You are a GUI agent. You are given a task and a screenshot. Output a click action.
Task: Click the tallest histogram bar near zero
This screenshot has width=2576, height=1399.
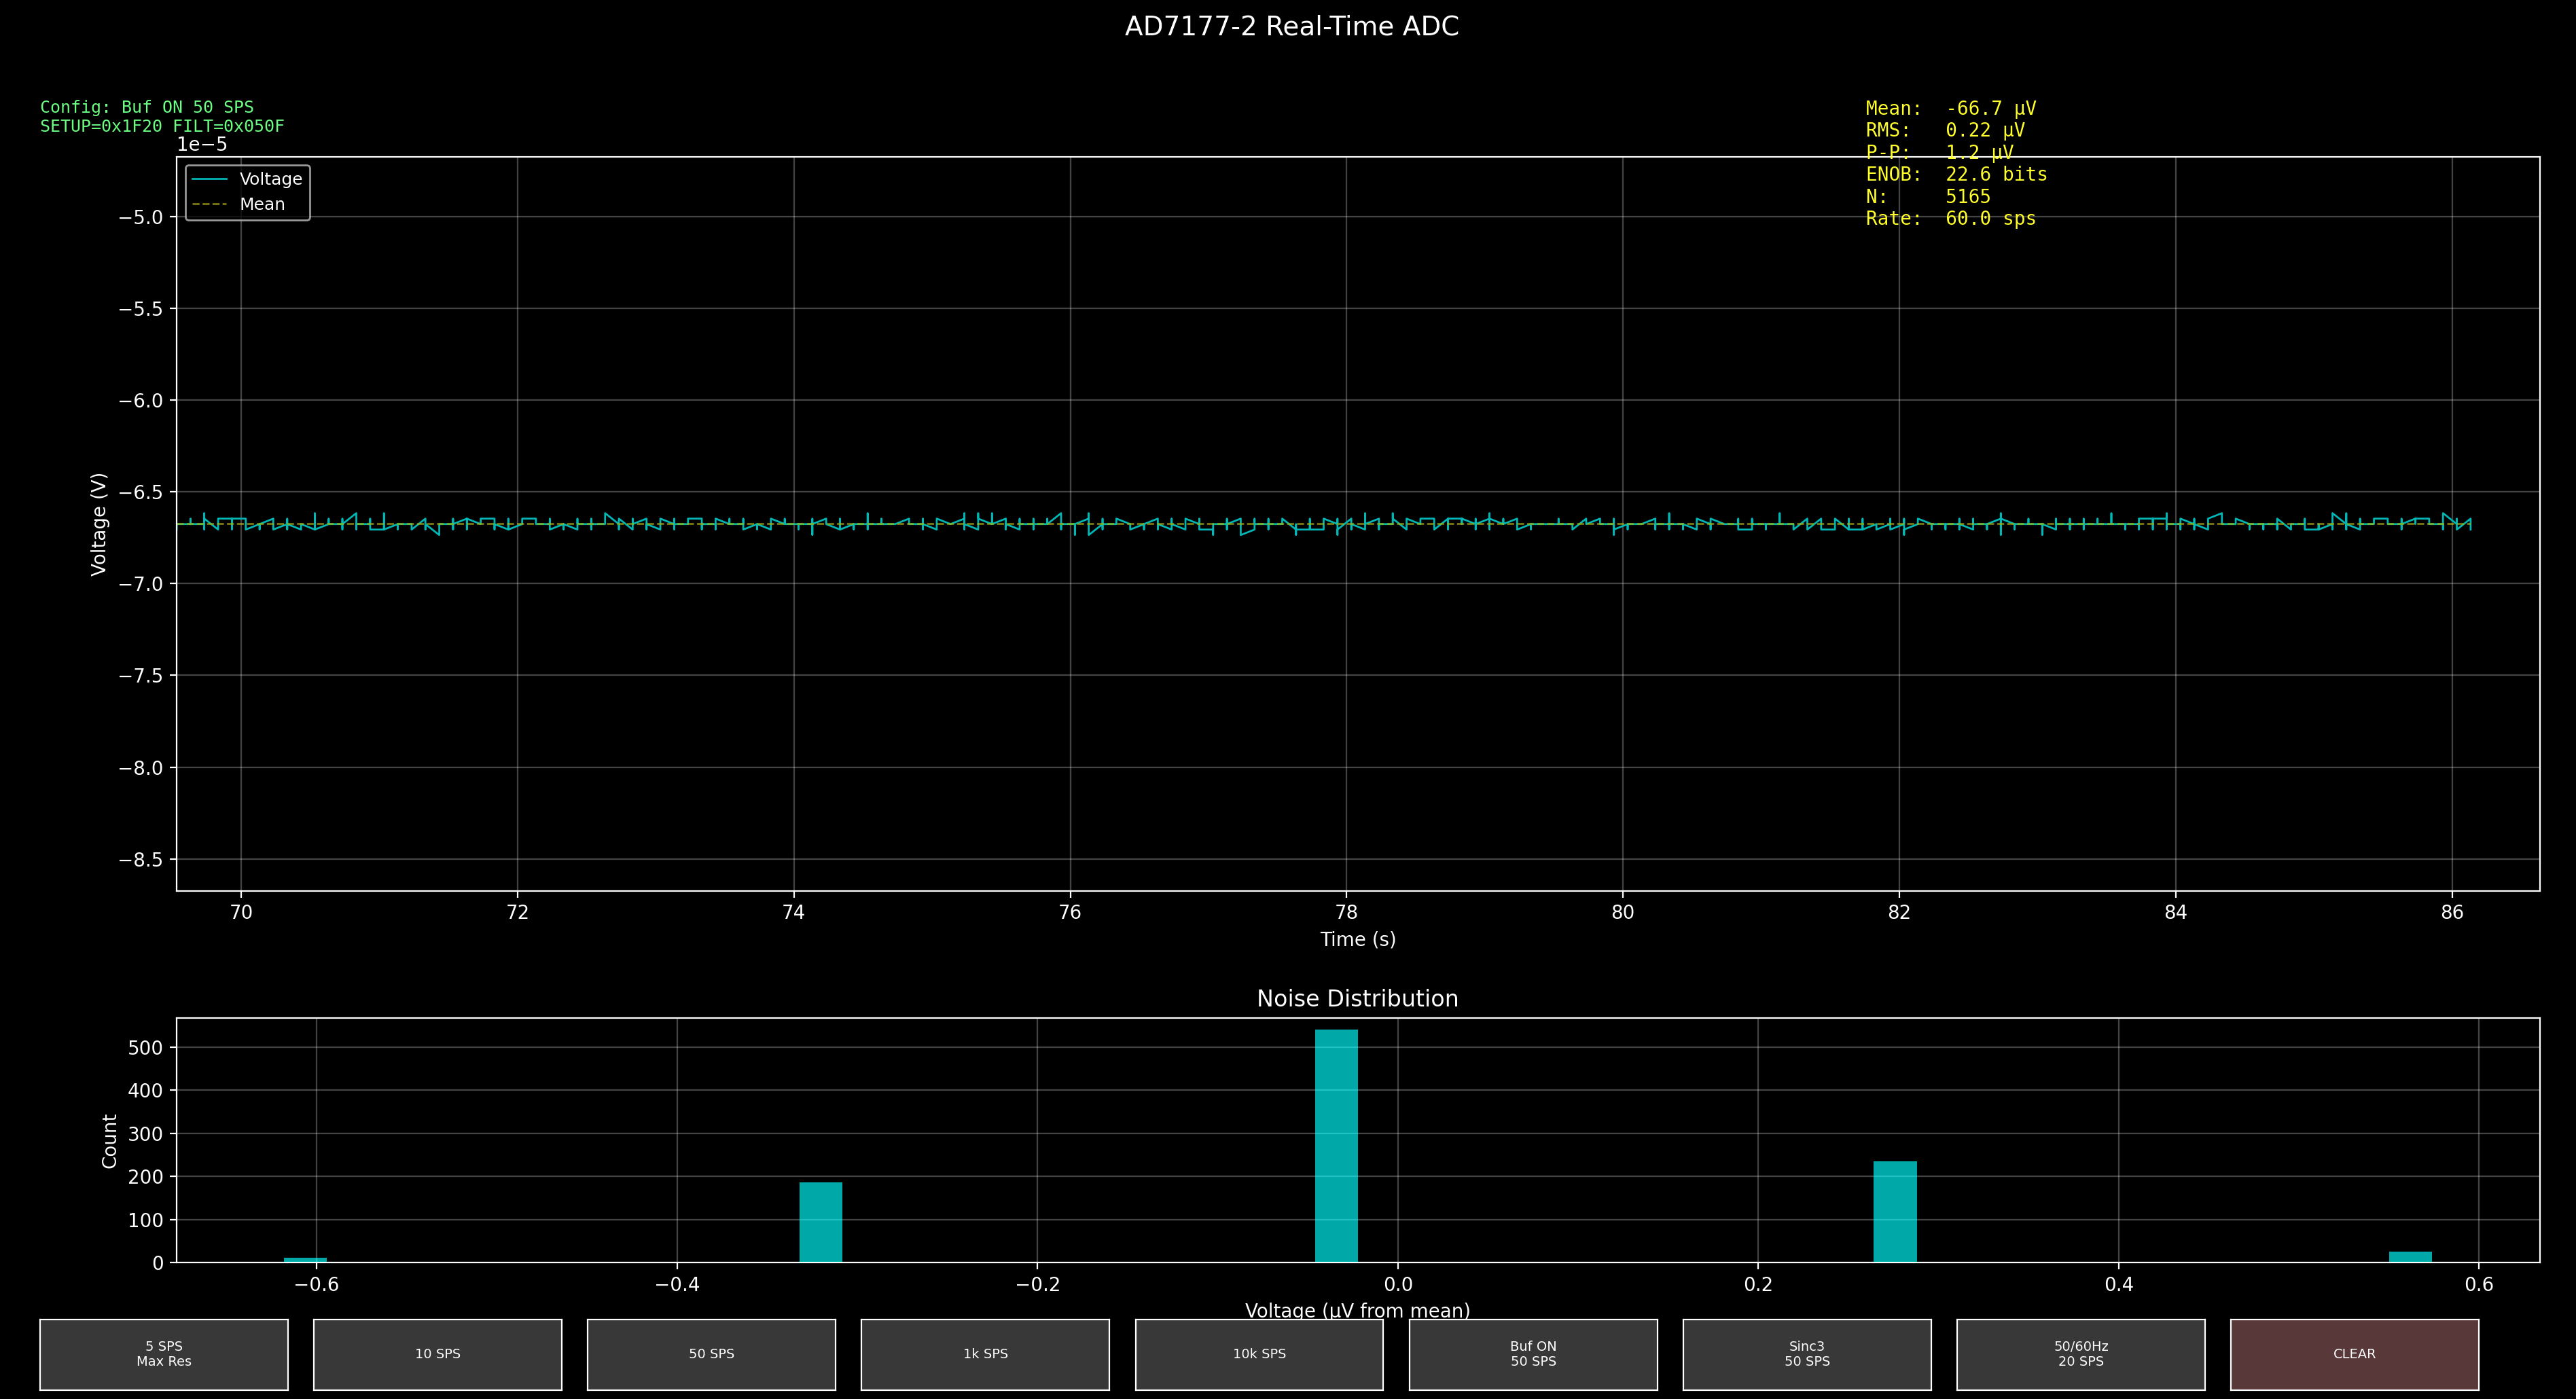pos(1336,1146)
